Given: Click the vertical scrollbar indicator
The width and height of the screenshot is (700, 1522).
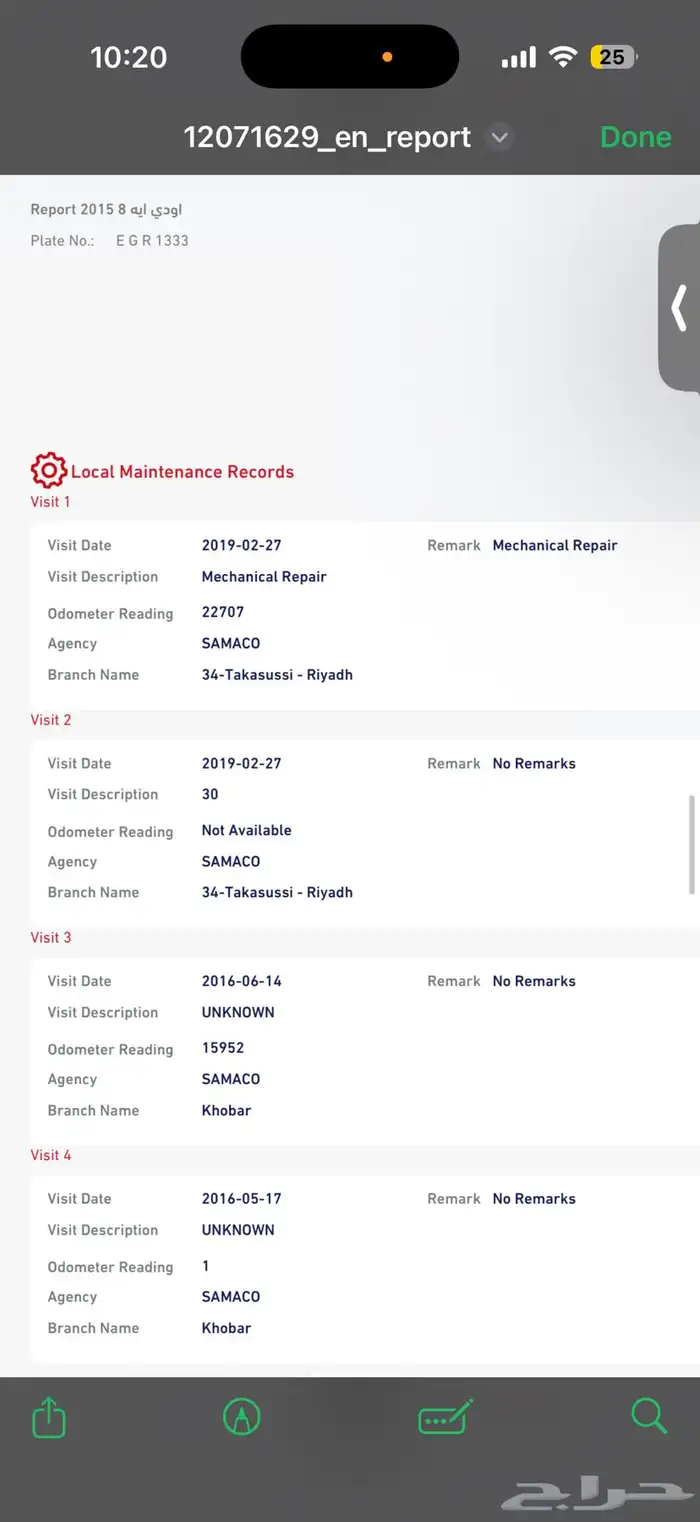Looking at the screenshot, I should click(x=691, y=845).
